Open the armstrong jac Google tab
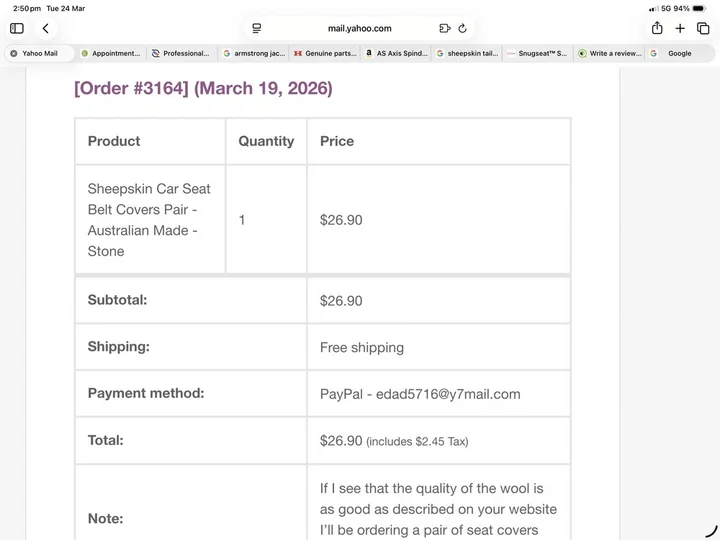 pos(253,53)
